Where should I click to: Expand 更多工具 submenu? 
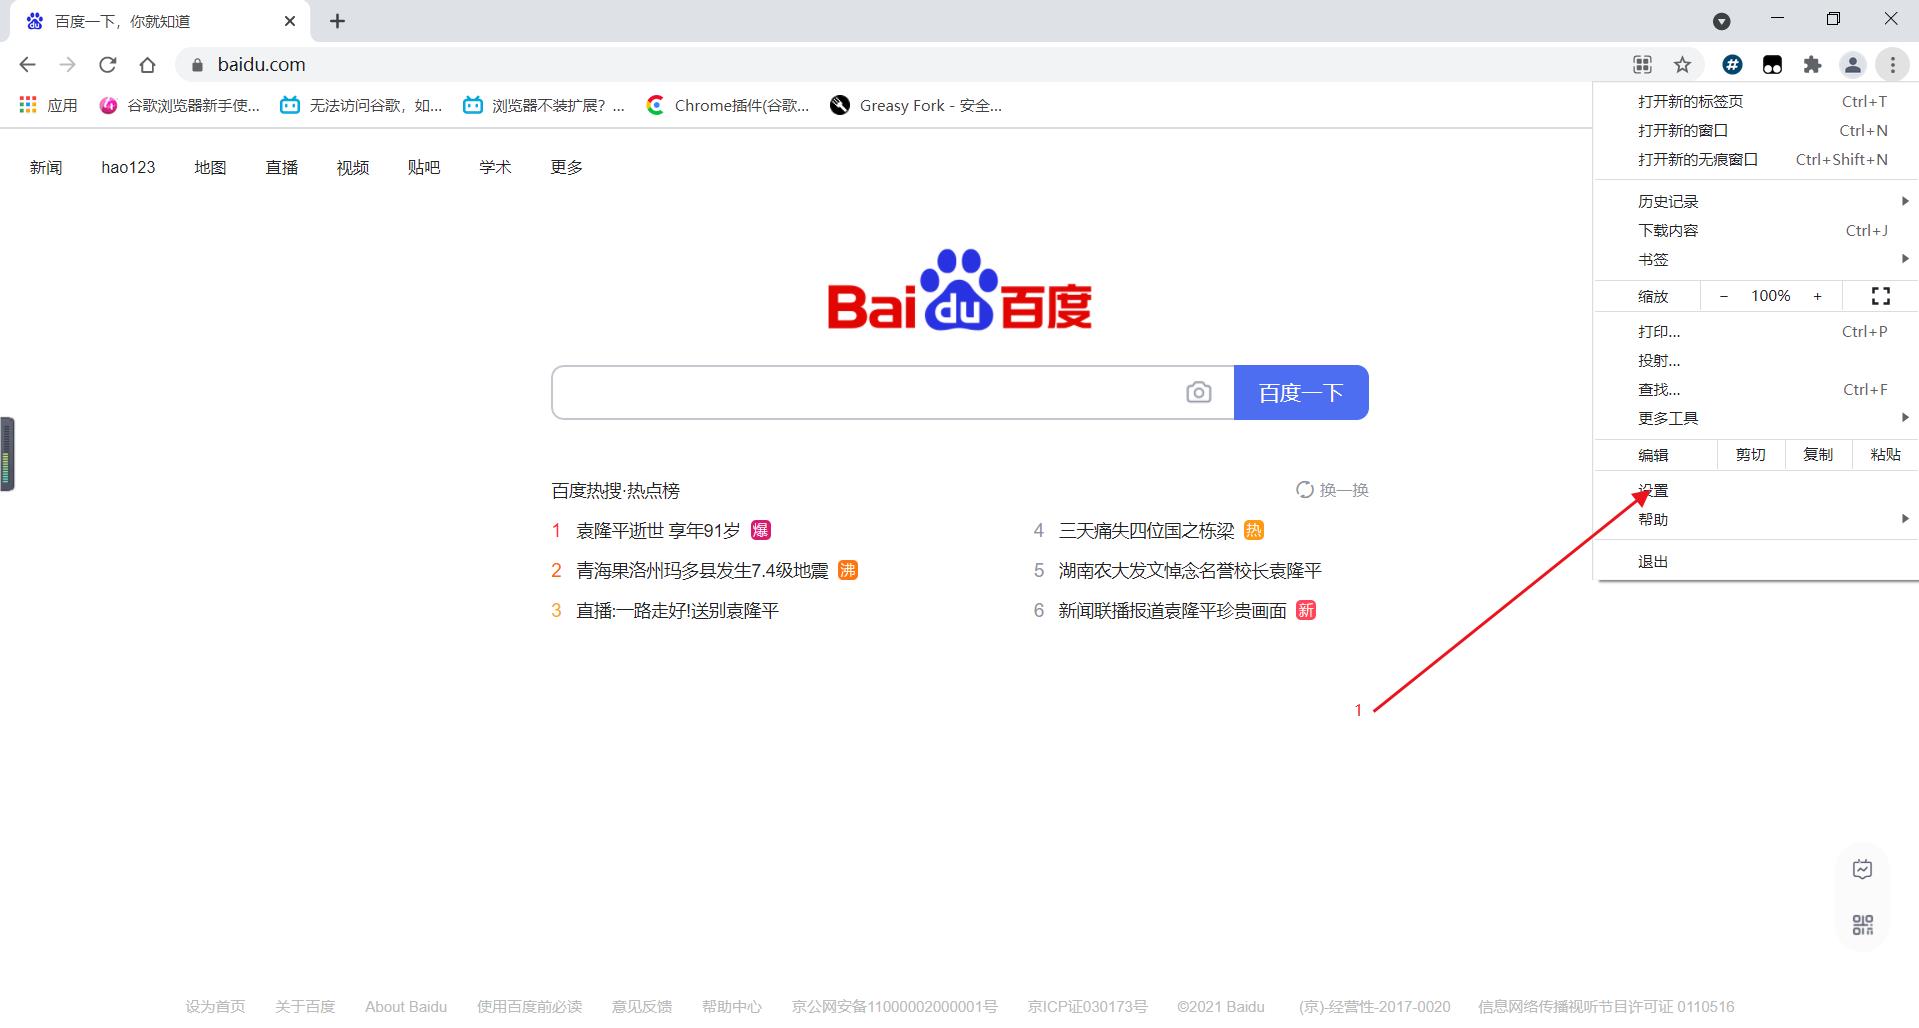1756,418
